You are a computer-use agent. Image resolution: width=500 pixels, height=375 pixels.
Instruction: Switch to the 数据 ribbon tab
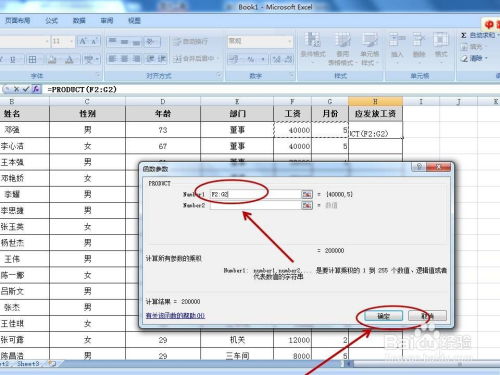[79, 21]
